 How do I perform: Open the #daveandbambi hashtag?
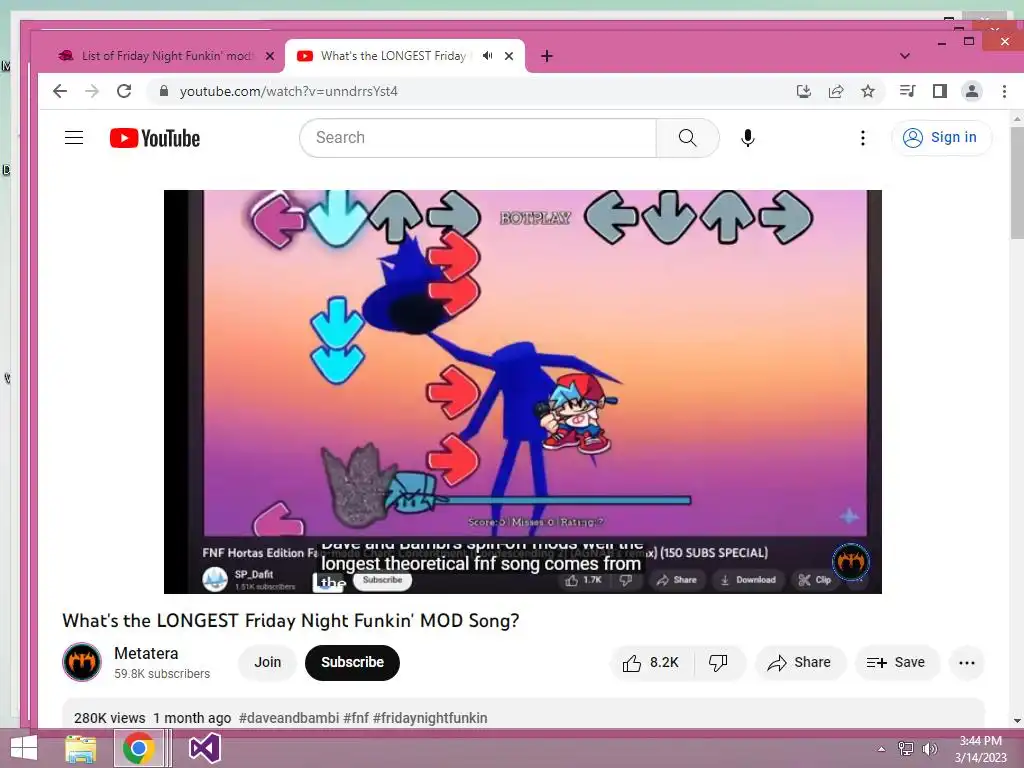[289, 718]
